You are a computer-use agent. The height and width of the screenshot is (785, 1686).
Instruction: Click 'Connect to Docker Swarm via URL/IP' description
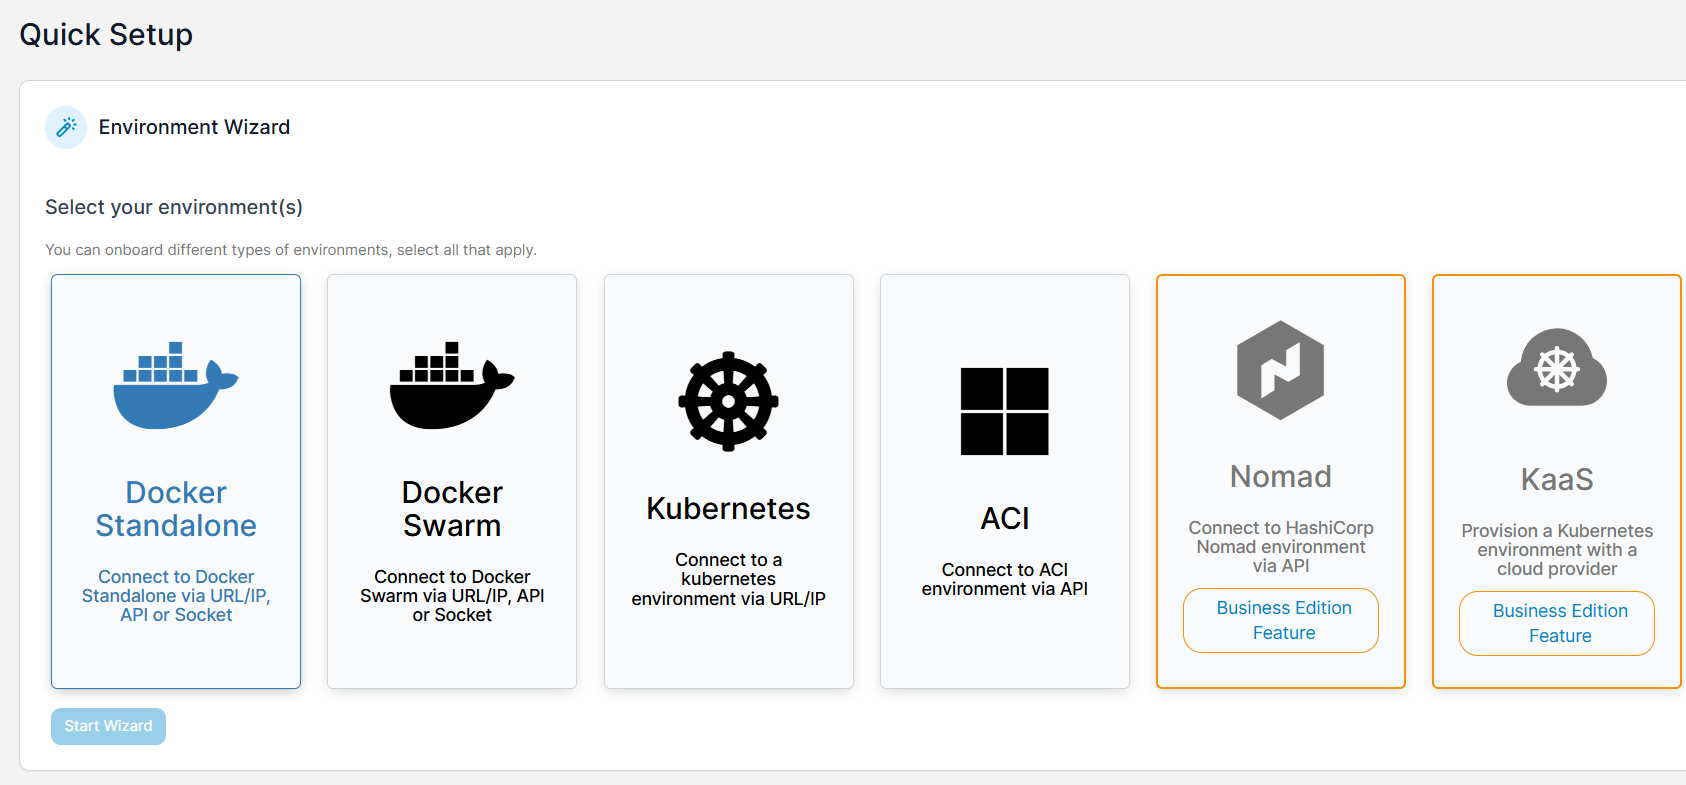point(452,596)
